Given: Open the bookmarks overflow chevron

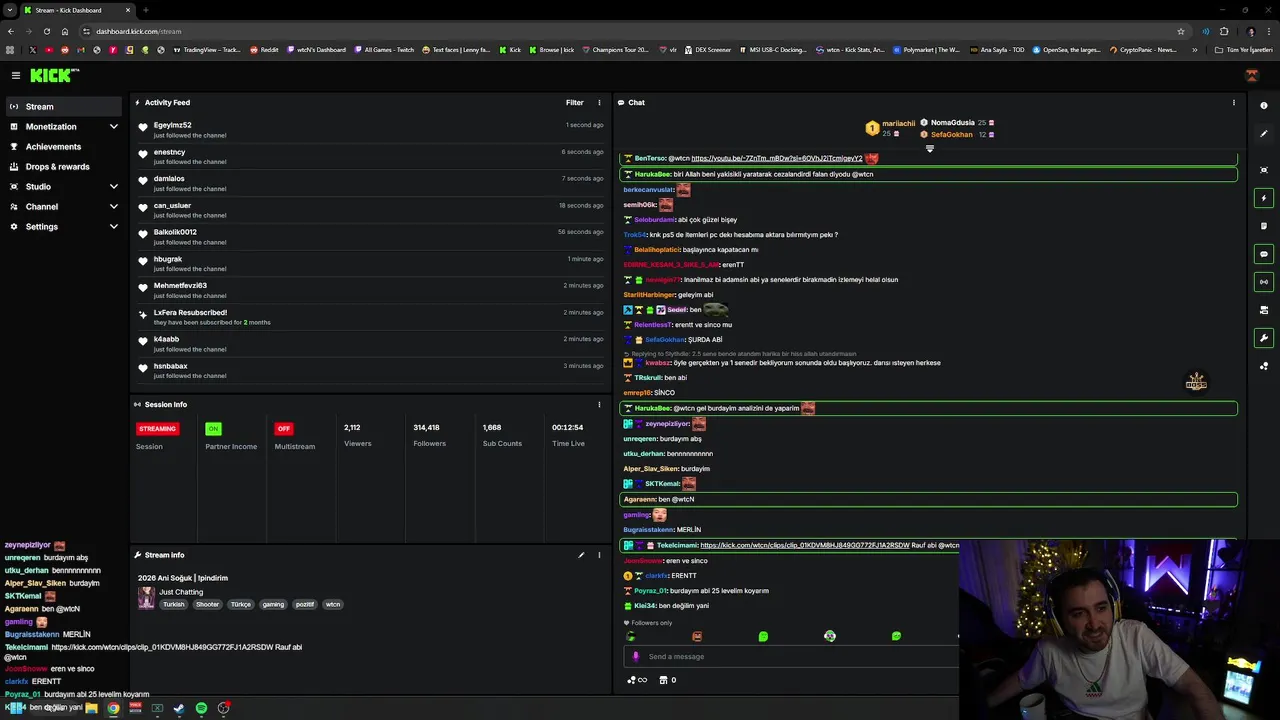Looking at the screenshot, I should coord(1194,50).
